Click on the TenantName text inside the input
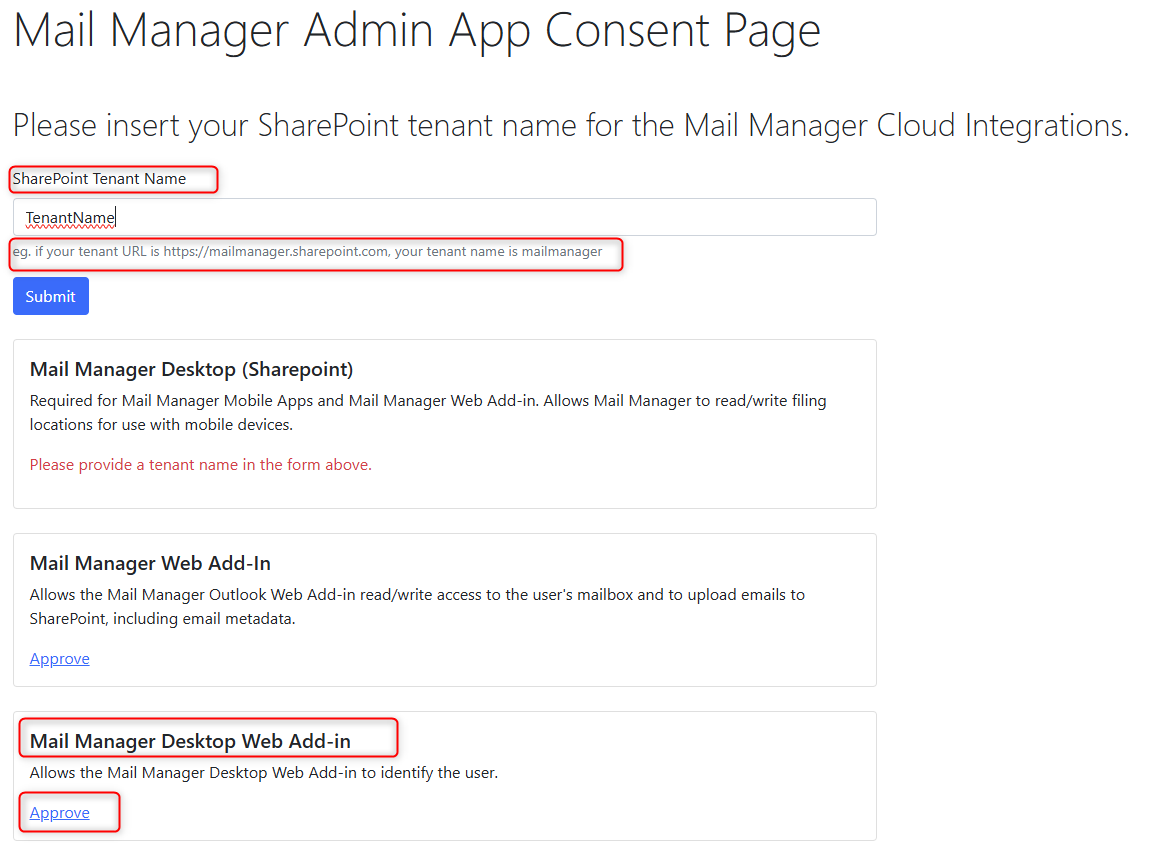The image size is (1169, 857). point(70,218)
